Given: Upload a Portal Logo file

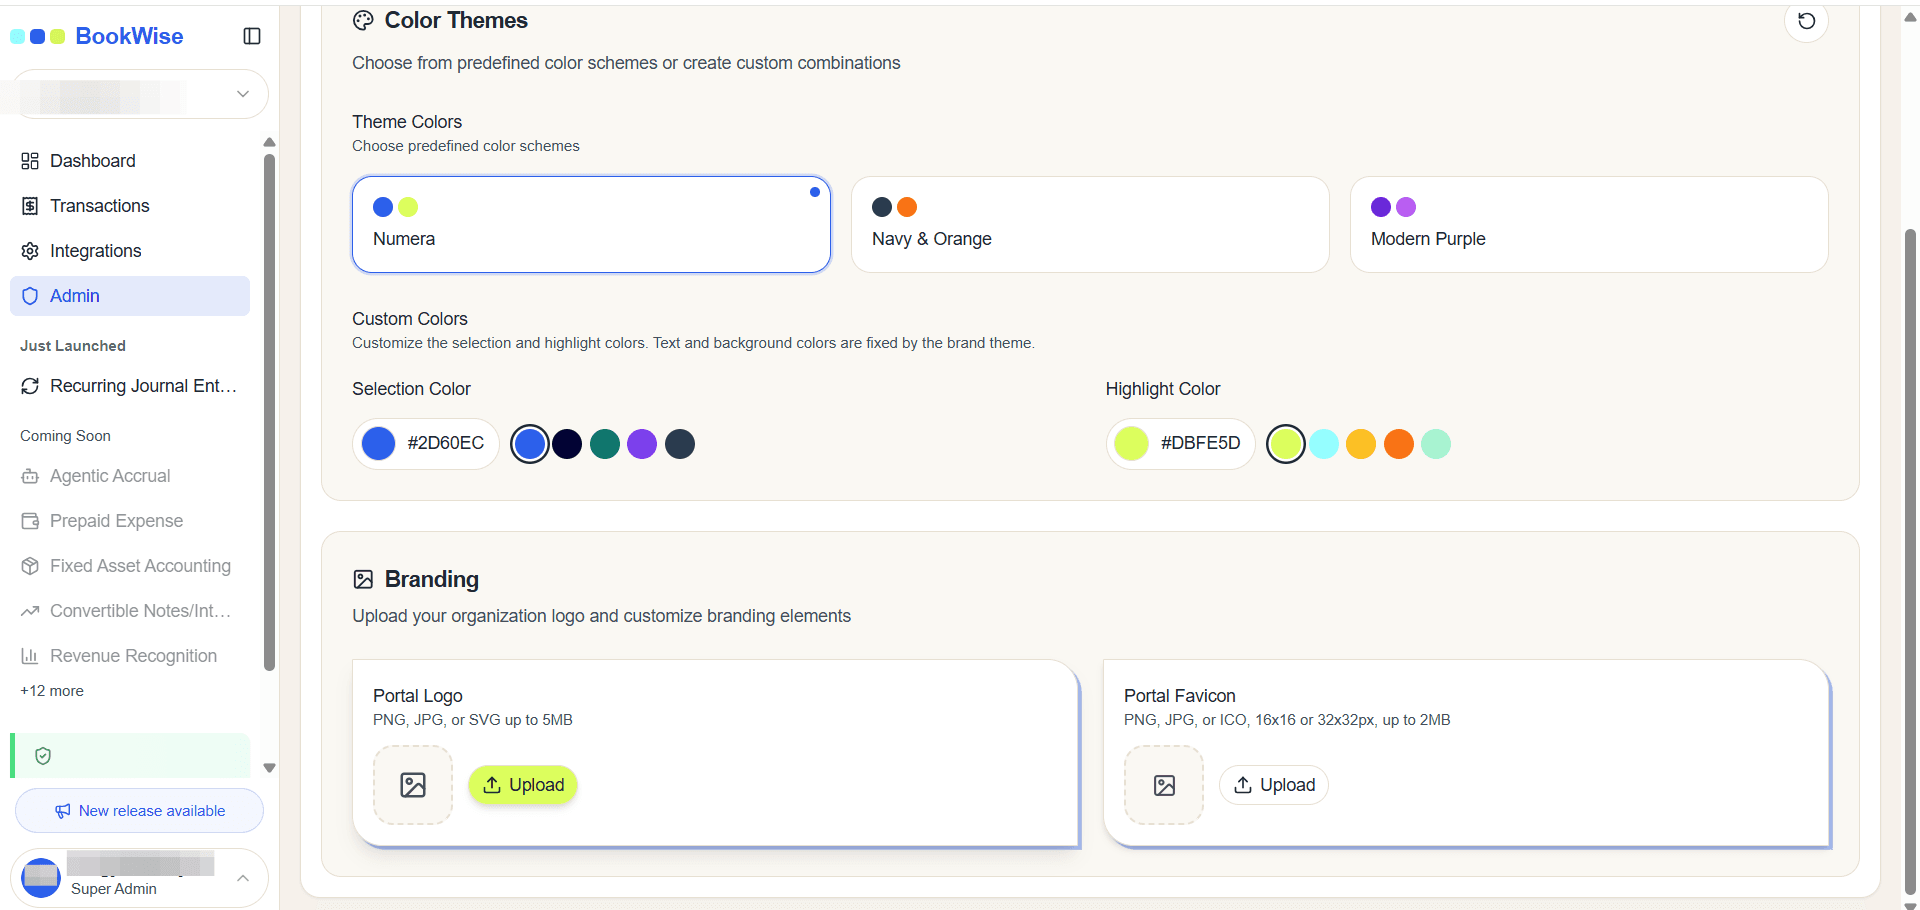Looking at the screenshot, I should (x=523, y=785).
